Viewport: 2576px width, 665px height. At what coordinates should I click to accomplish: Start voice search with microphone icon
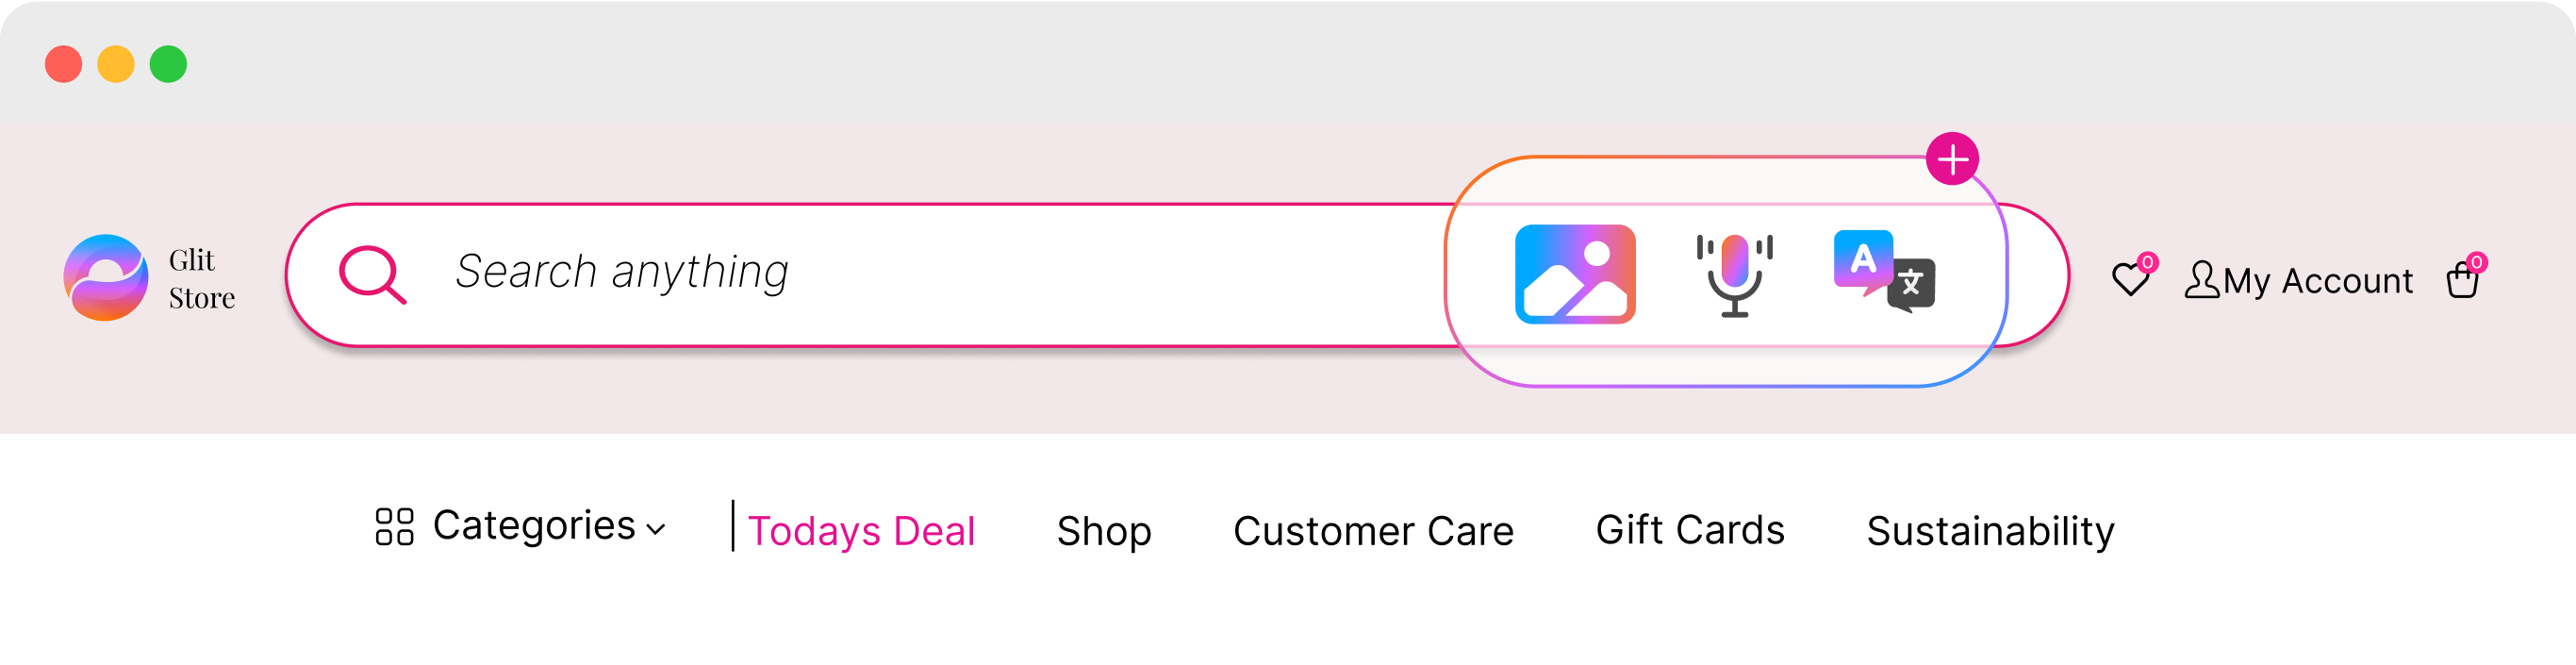pyautogui.click(x=1734, y=275)
